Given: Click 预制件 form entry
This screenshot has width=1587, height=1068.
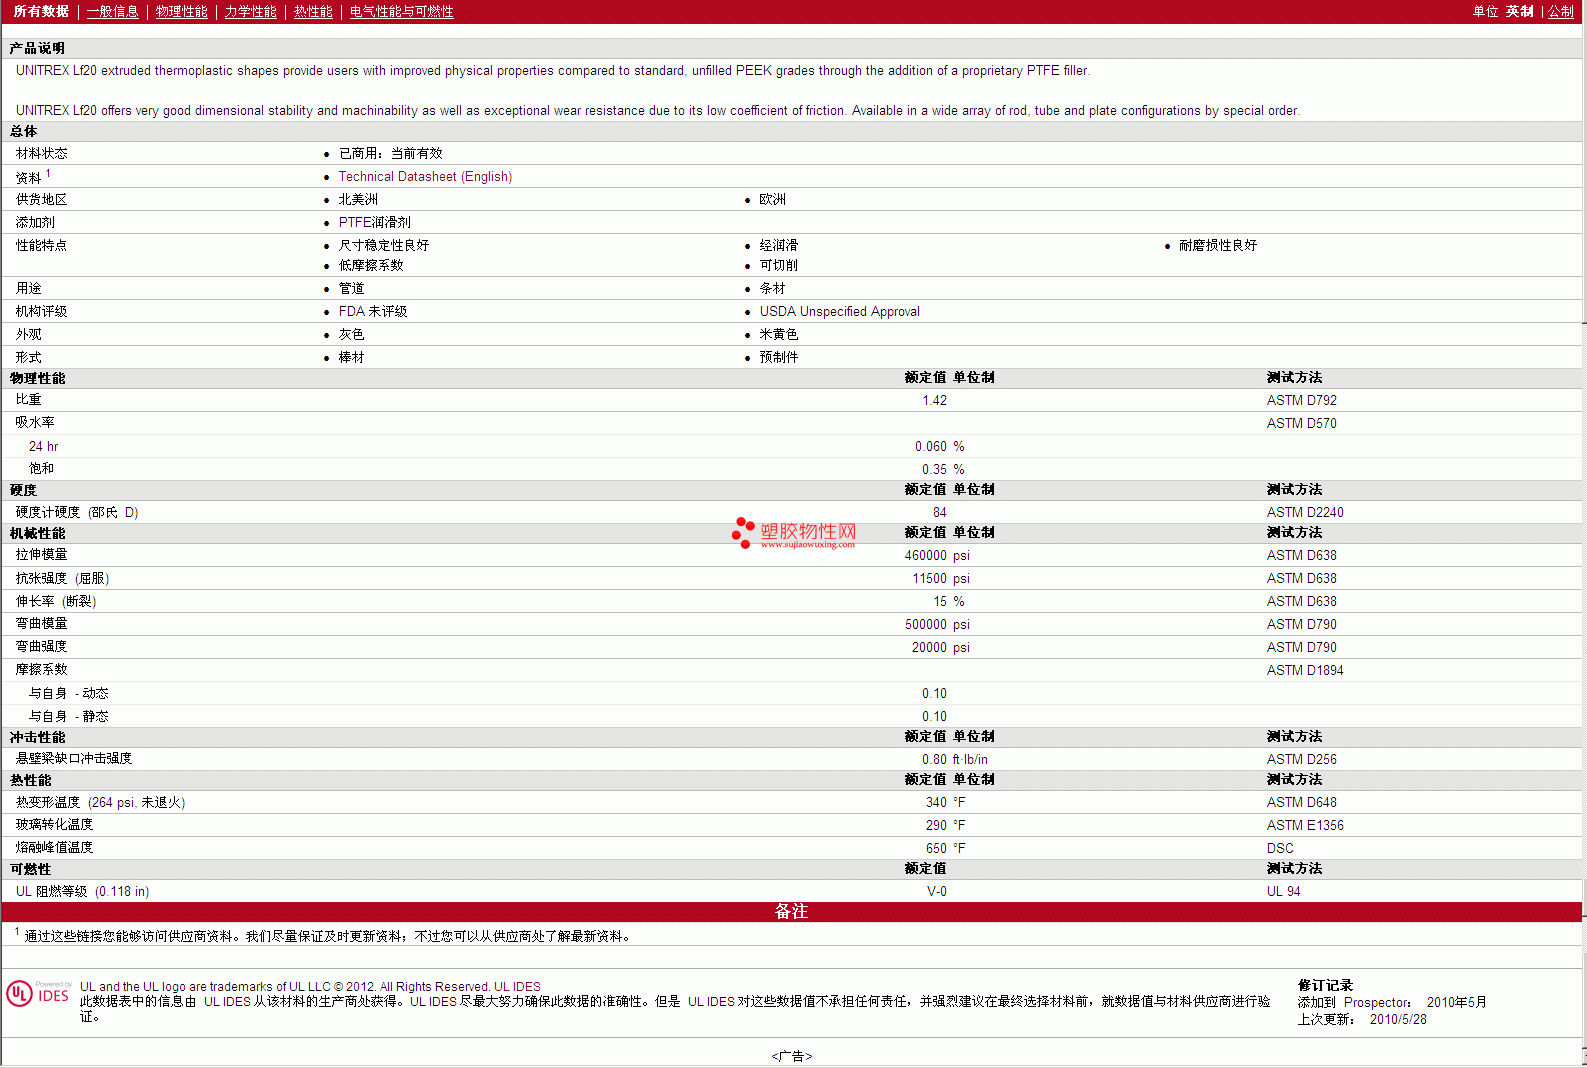Looking at the screenshot, I should [778, 357].
